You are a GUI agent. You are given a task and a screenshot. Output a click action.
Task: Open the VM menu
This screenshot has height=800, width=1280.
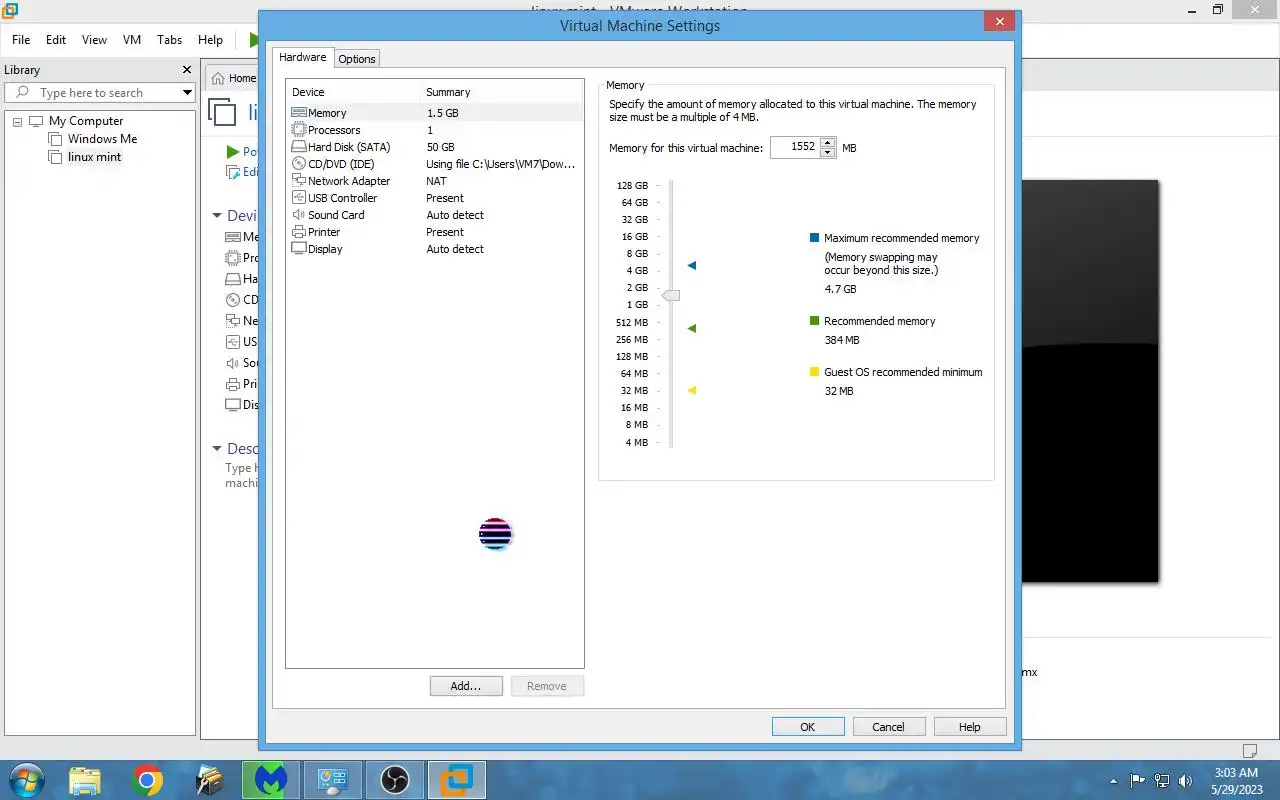(x=132, y=40)
